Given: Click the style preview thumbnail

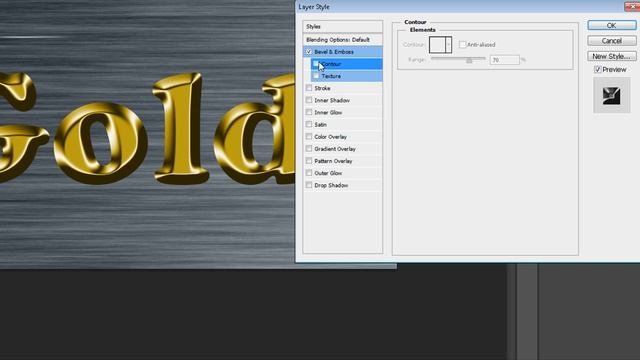Looking at the screenshot, I should pos(611,96).
